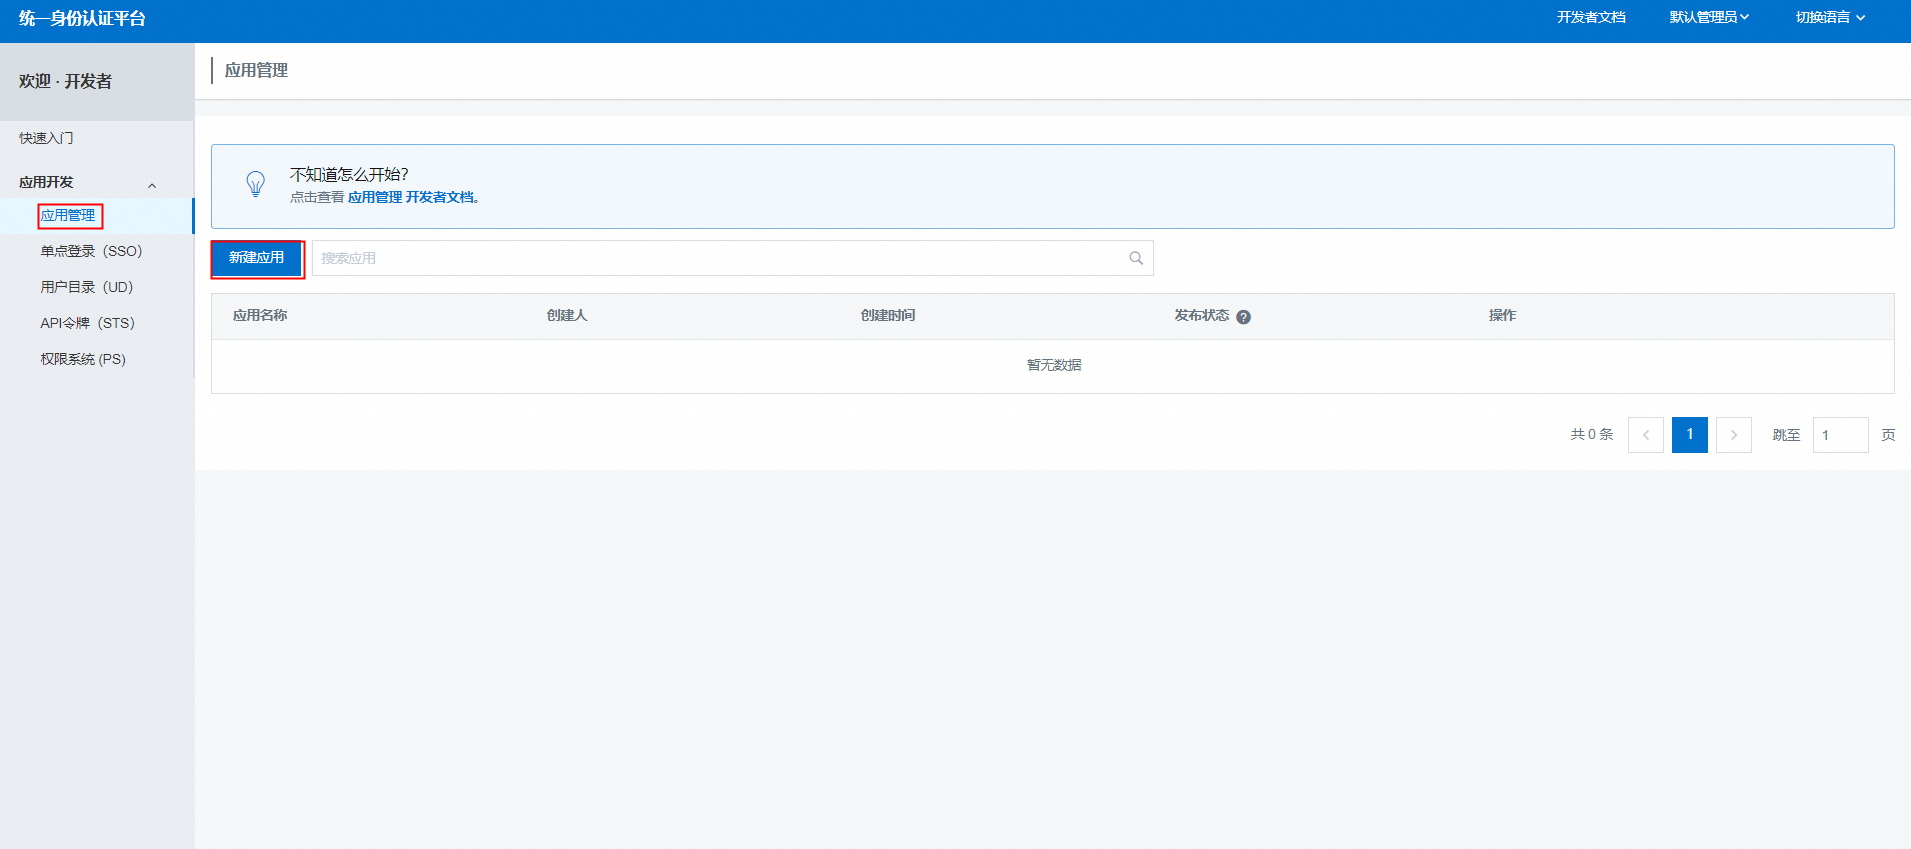Click the lightbulb tip icon
1911x849 pixels.
(x=256, y=184)
